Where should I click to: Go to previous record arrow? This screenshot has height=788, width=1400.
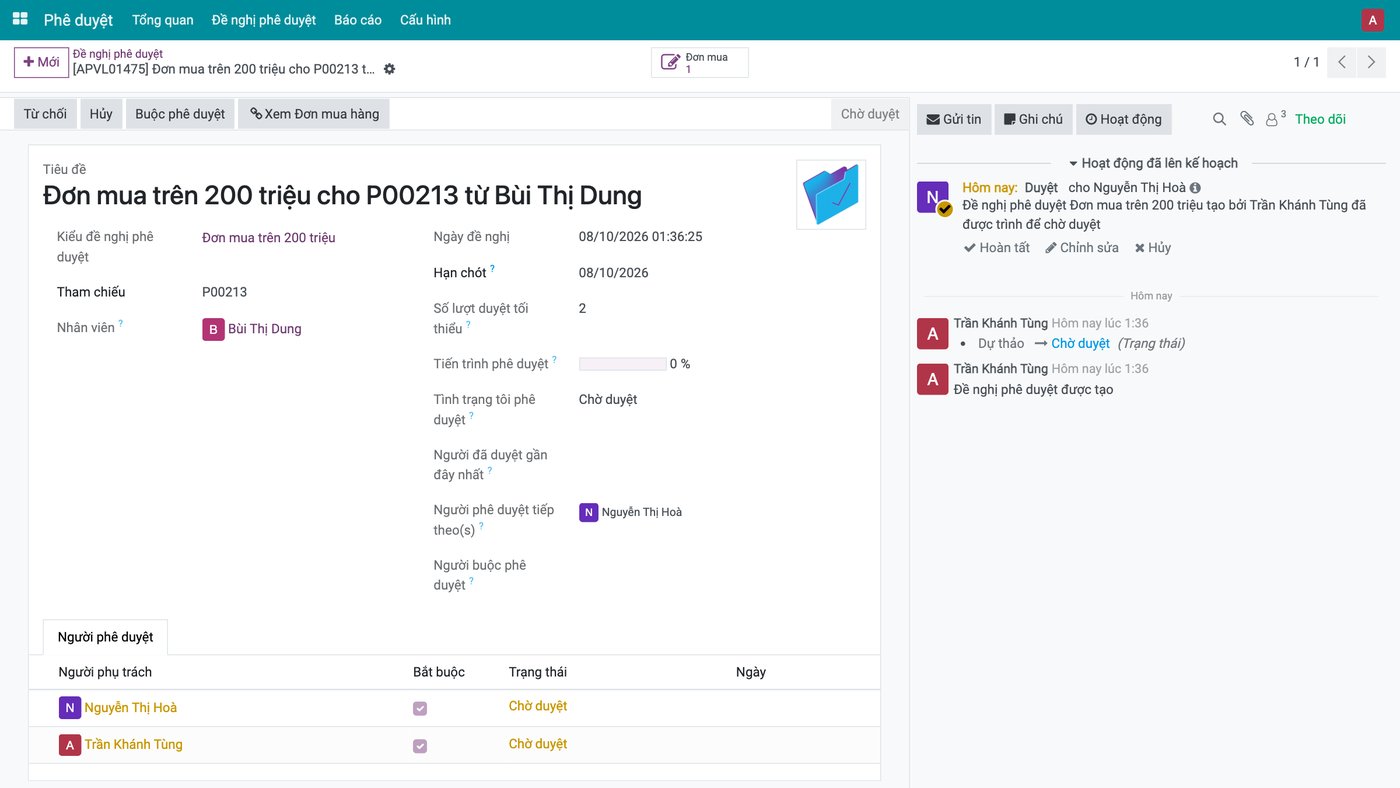click(1342, 62)
